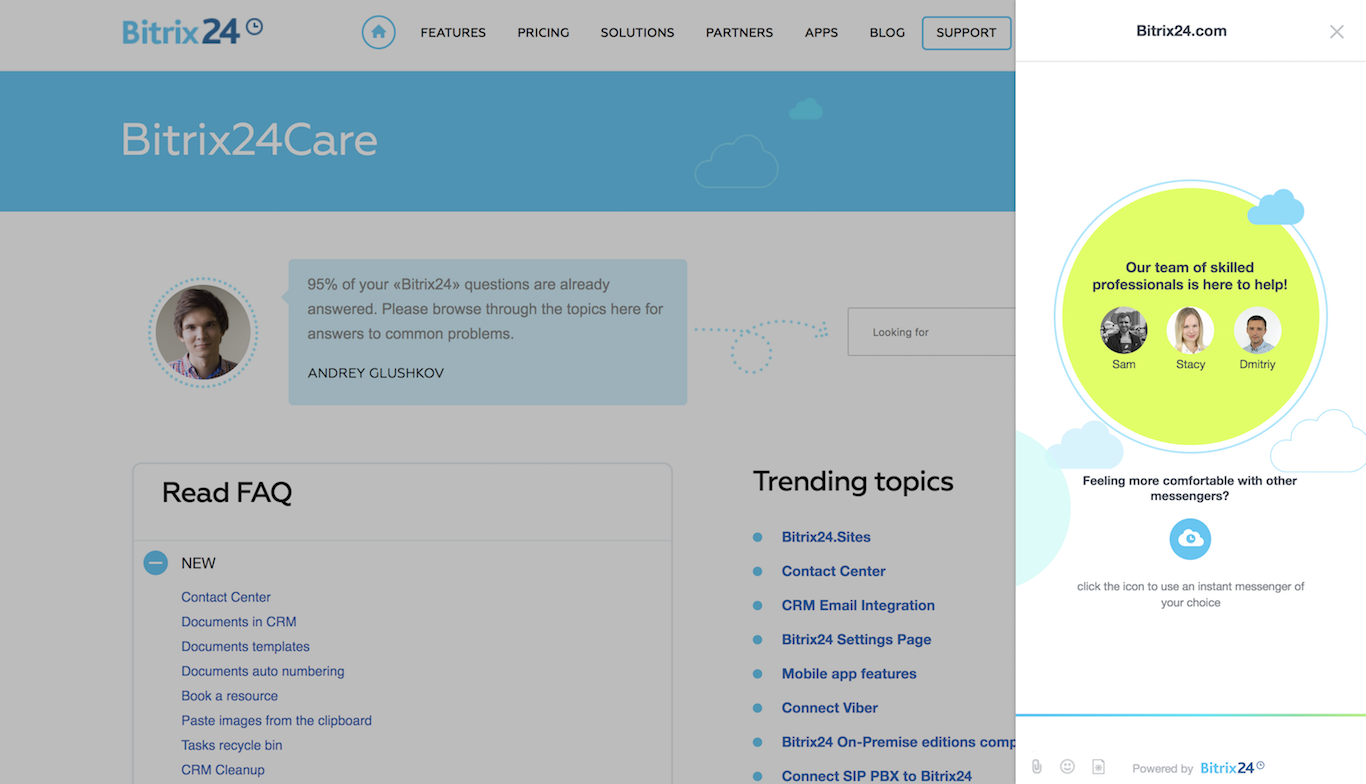The width and height of the screenshot is (1366, 784).
Task: Open the Solutions menu
Action: pyautogui.click(x=637, y=33)
